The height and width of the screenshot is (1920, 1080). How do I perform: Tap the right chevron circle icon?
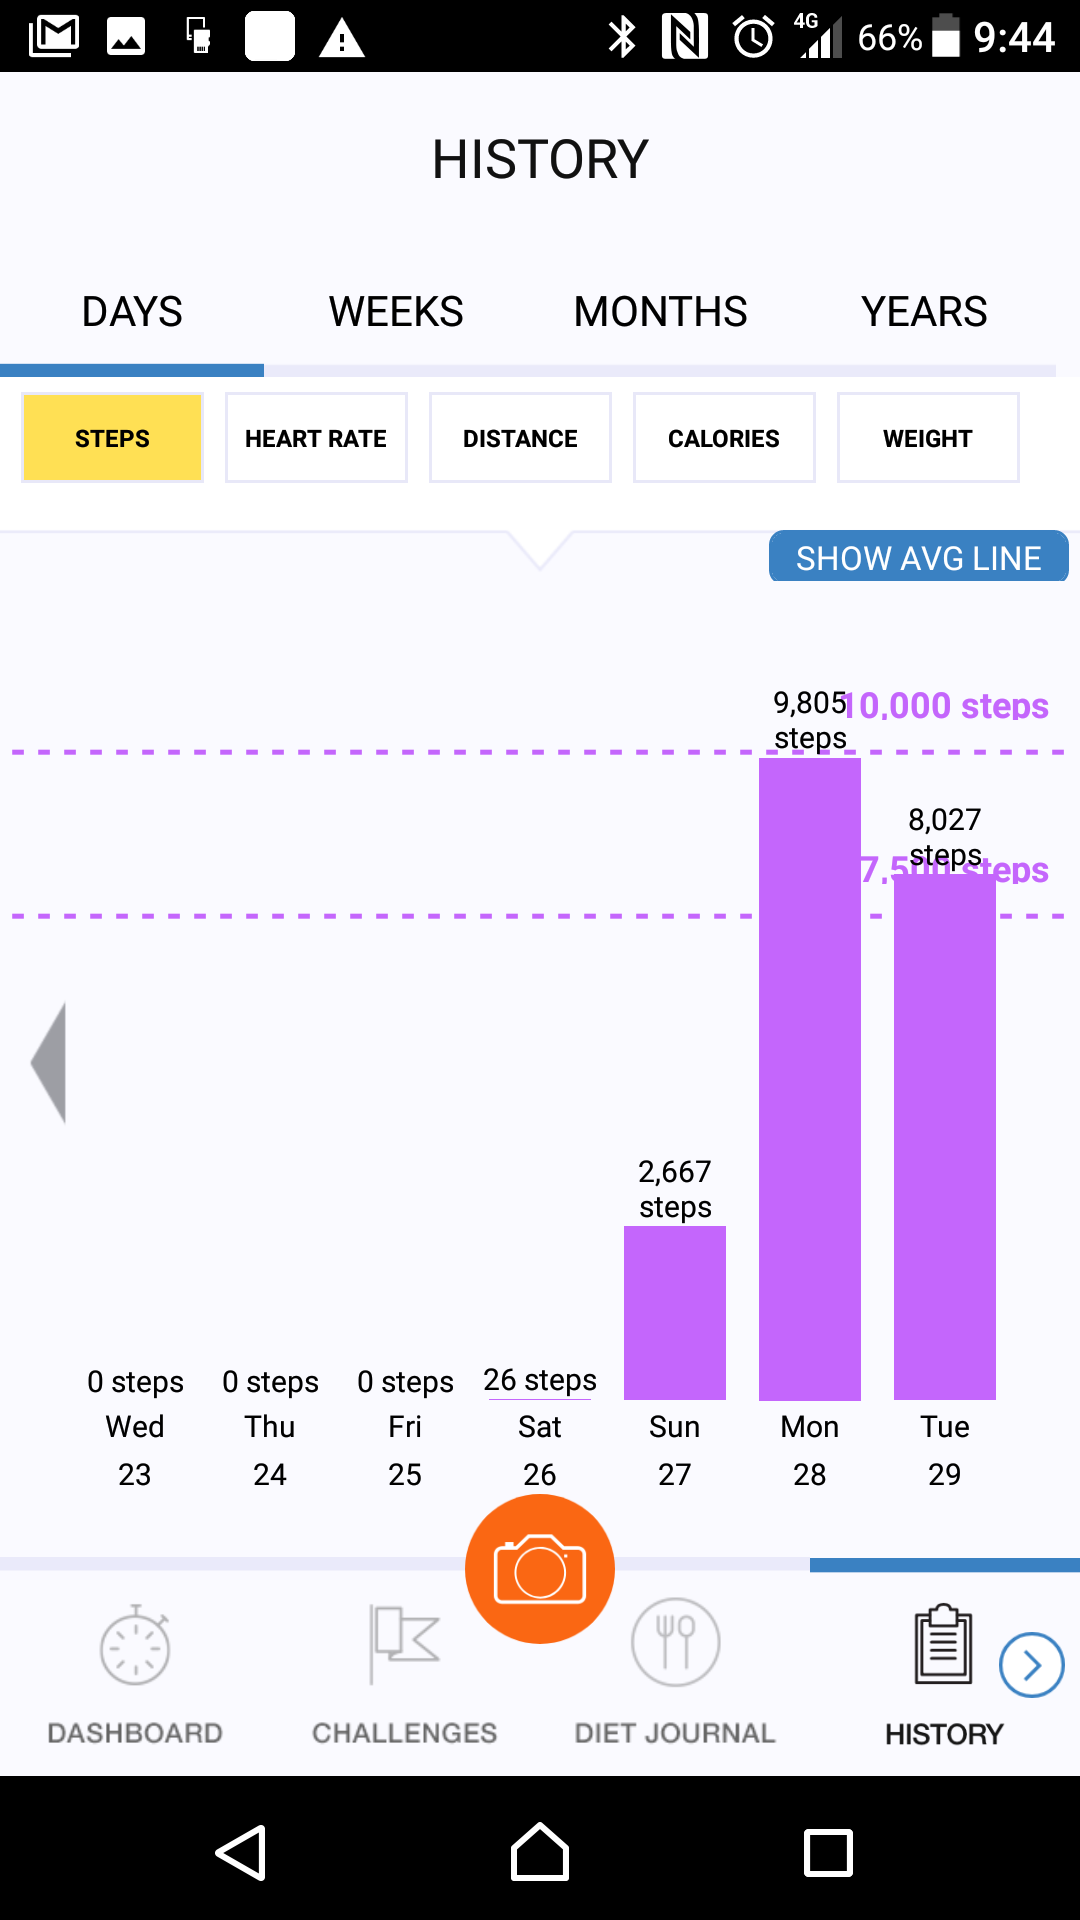point(1031,1665)
